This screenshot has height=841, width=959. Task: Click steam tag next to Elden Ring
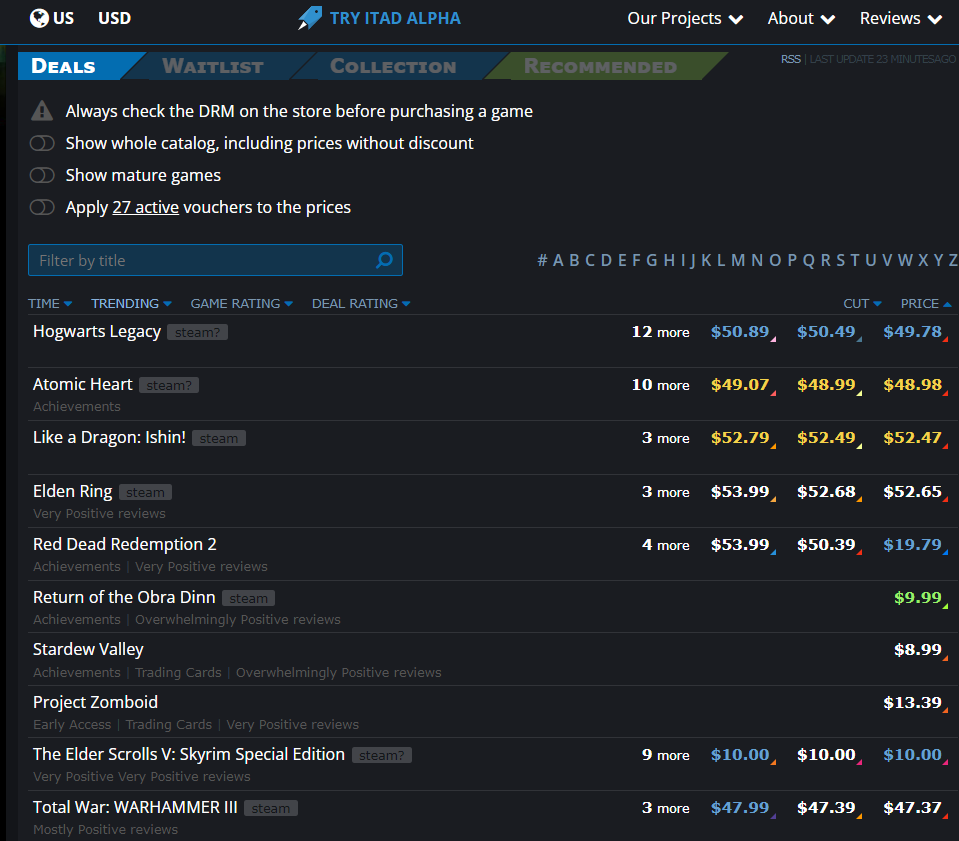145,492
